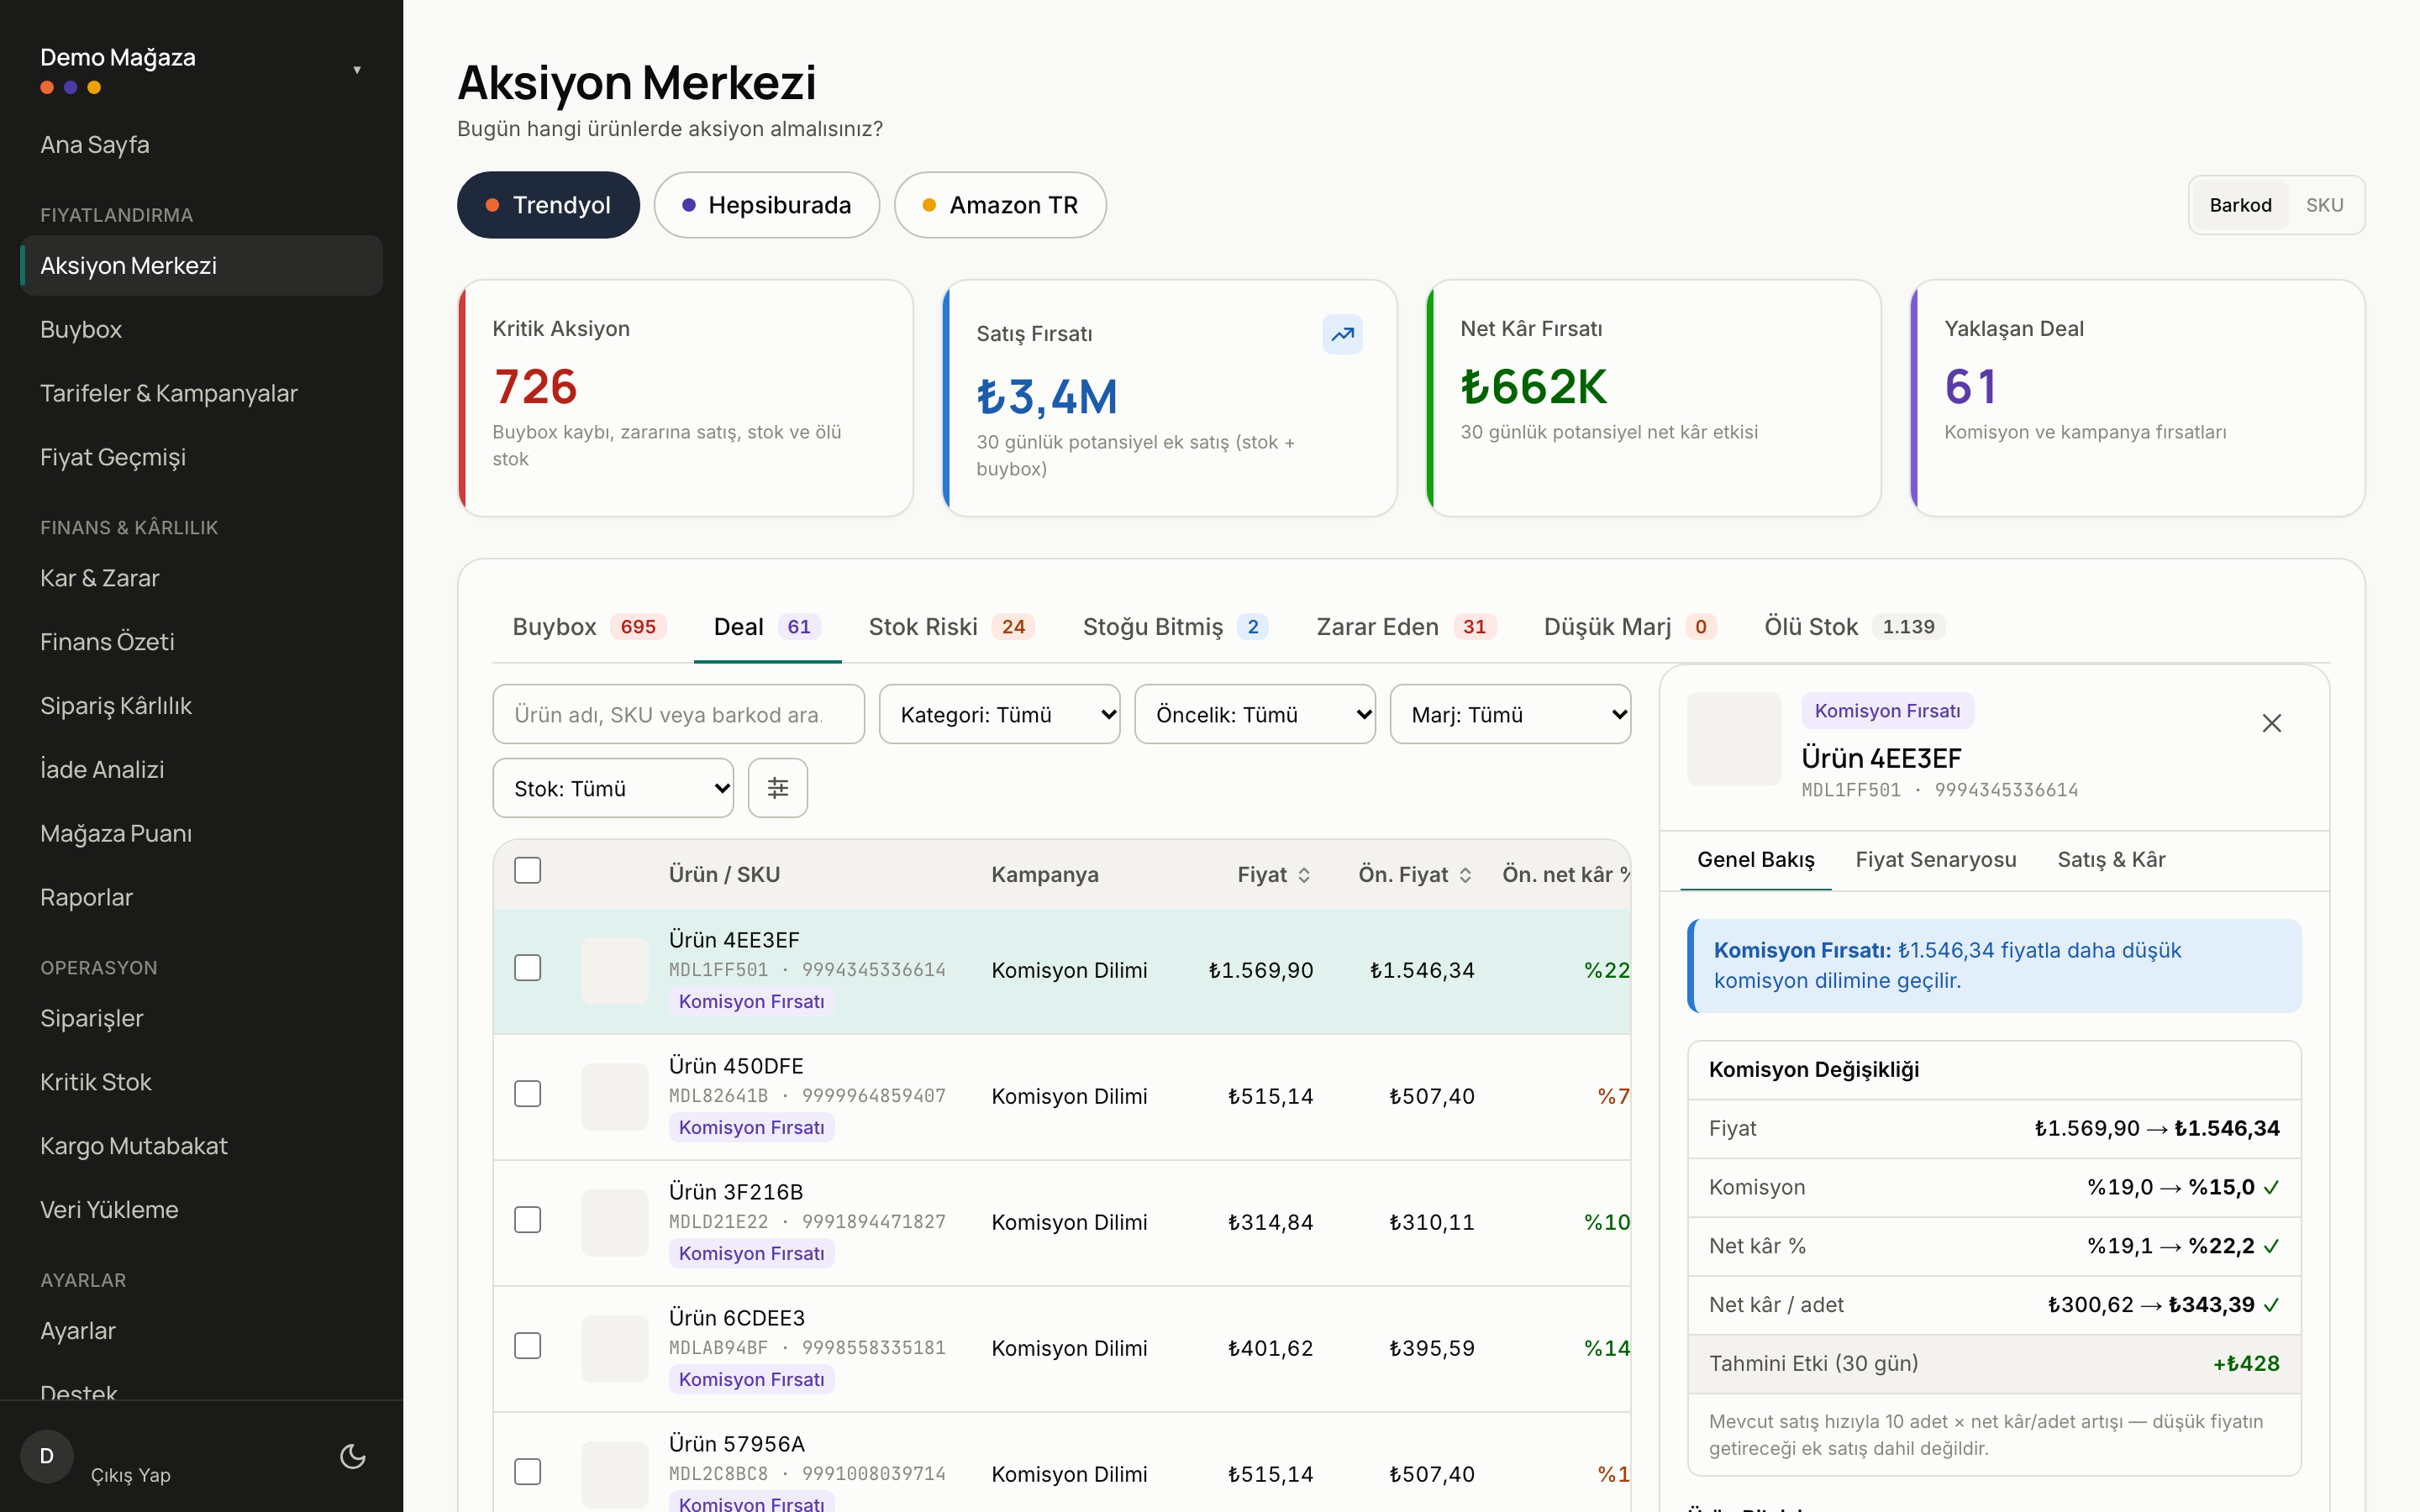This screenshot has height=1512, width=2420.
Task: Click the user avatar D
Action: tap(47, 1456)
